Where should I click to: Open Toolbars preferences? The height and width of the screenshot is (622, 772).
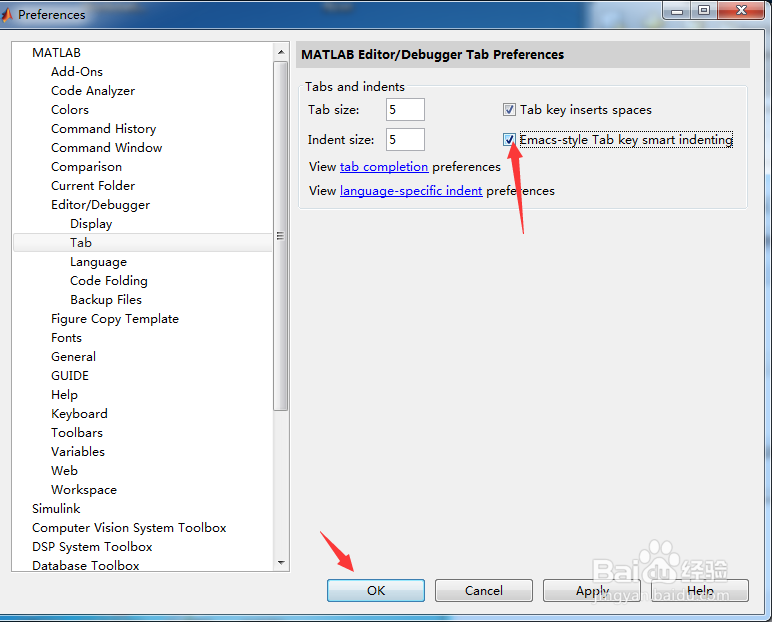click(77, 433)
